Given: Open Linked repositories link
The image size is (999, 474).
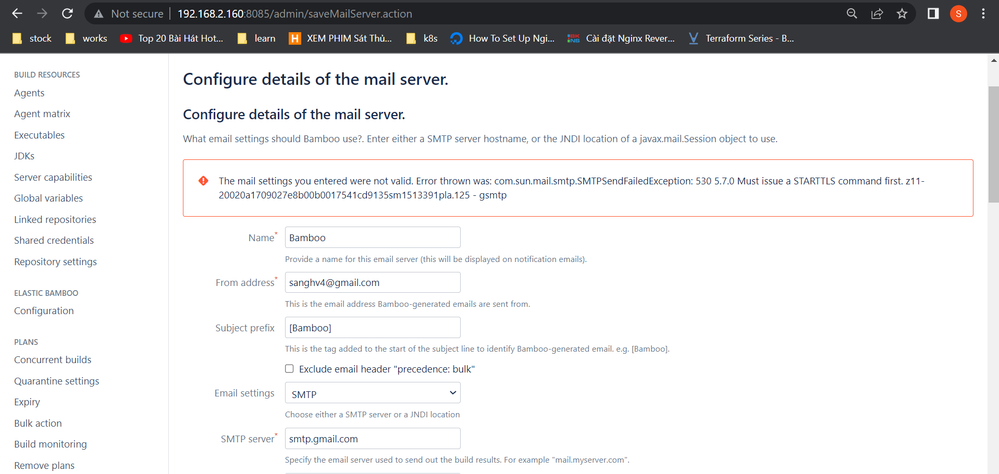Looking at the screenshot, I should (x=55, y=219).
